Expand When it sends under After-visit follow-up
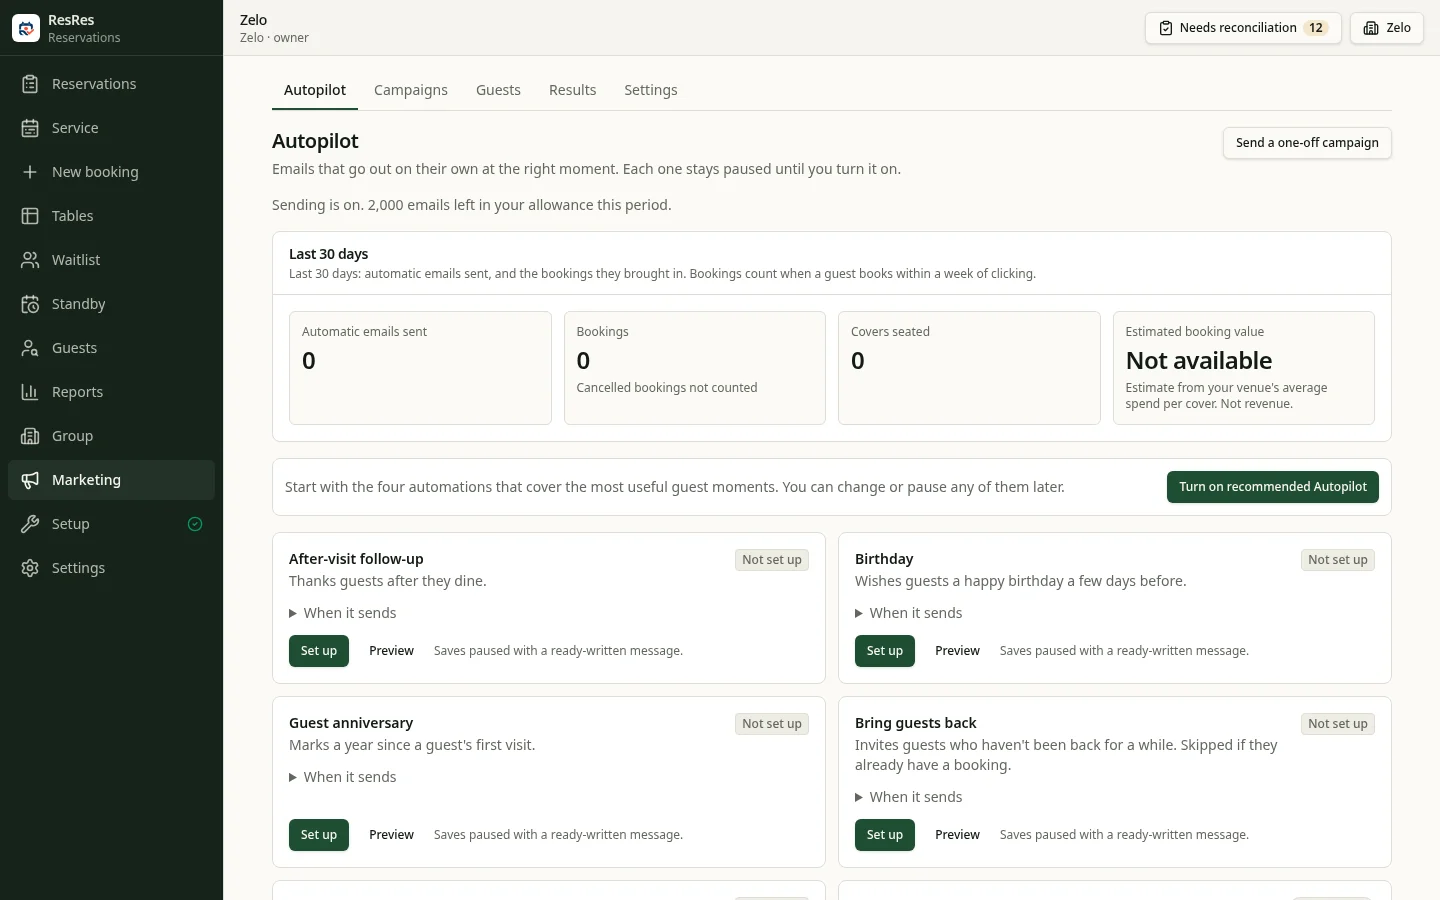The image size is (1440, 900). tap(343, 613)
